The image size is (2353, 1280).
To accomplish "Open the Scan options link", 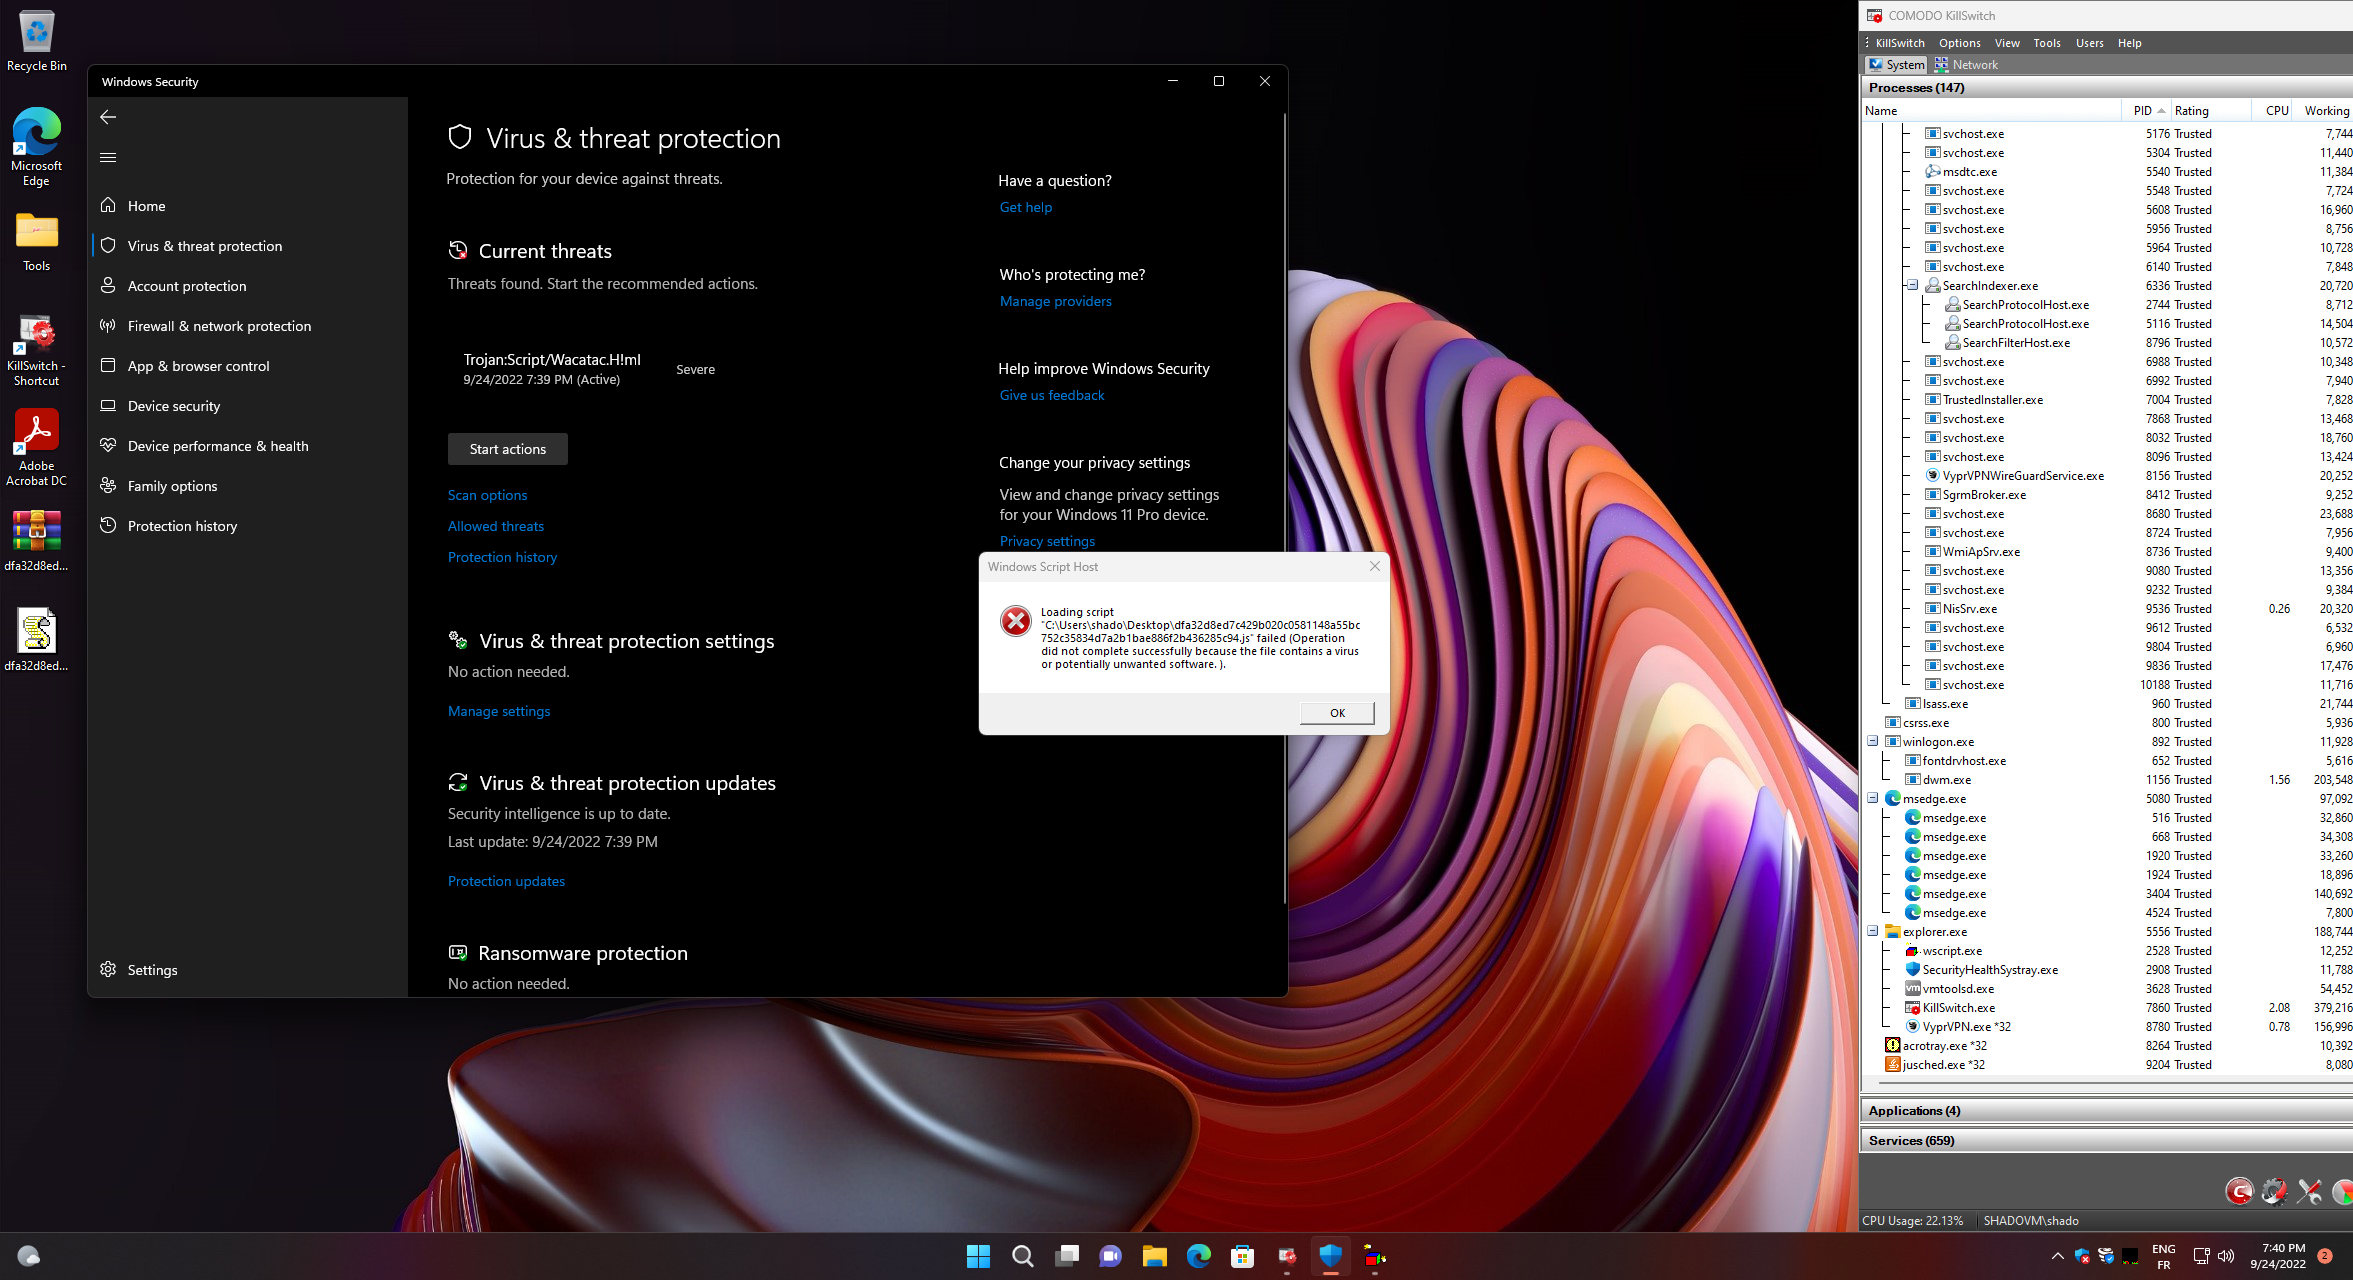I will pos(487,495).
